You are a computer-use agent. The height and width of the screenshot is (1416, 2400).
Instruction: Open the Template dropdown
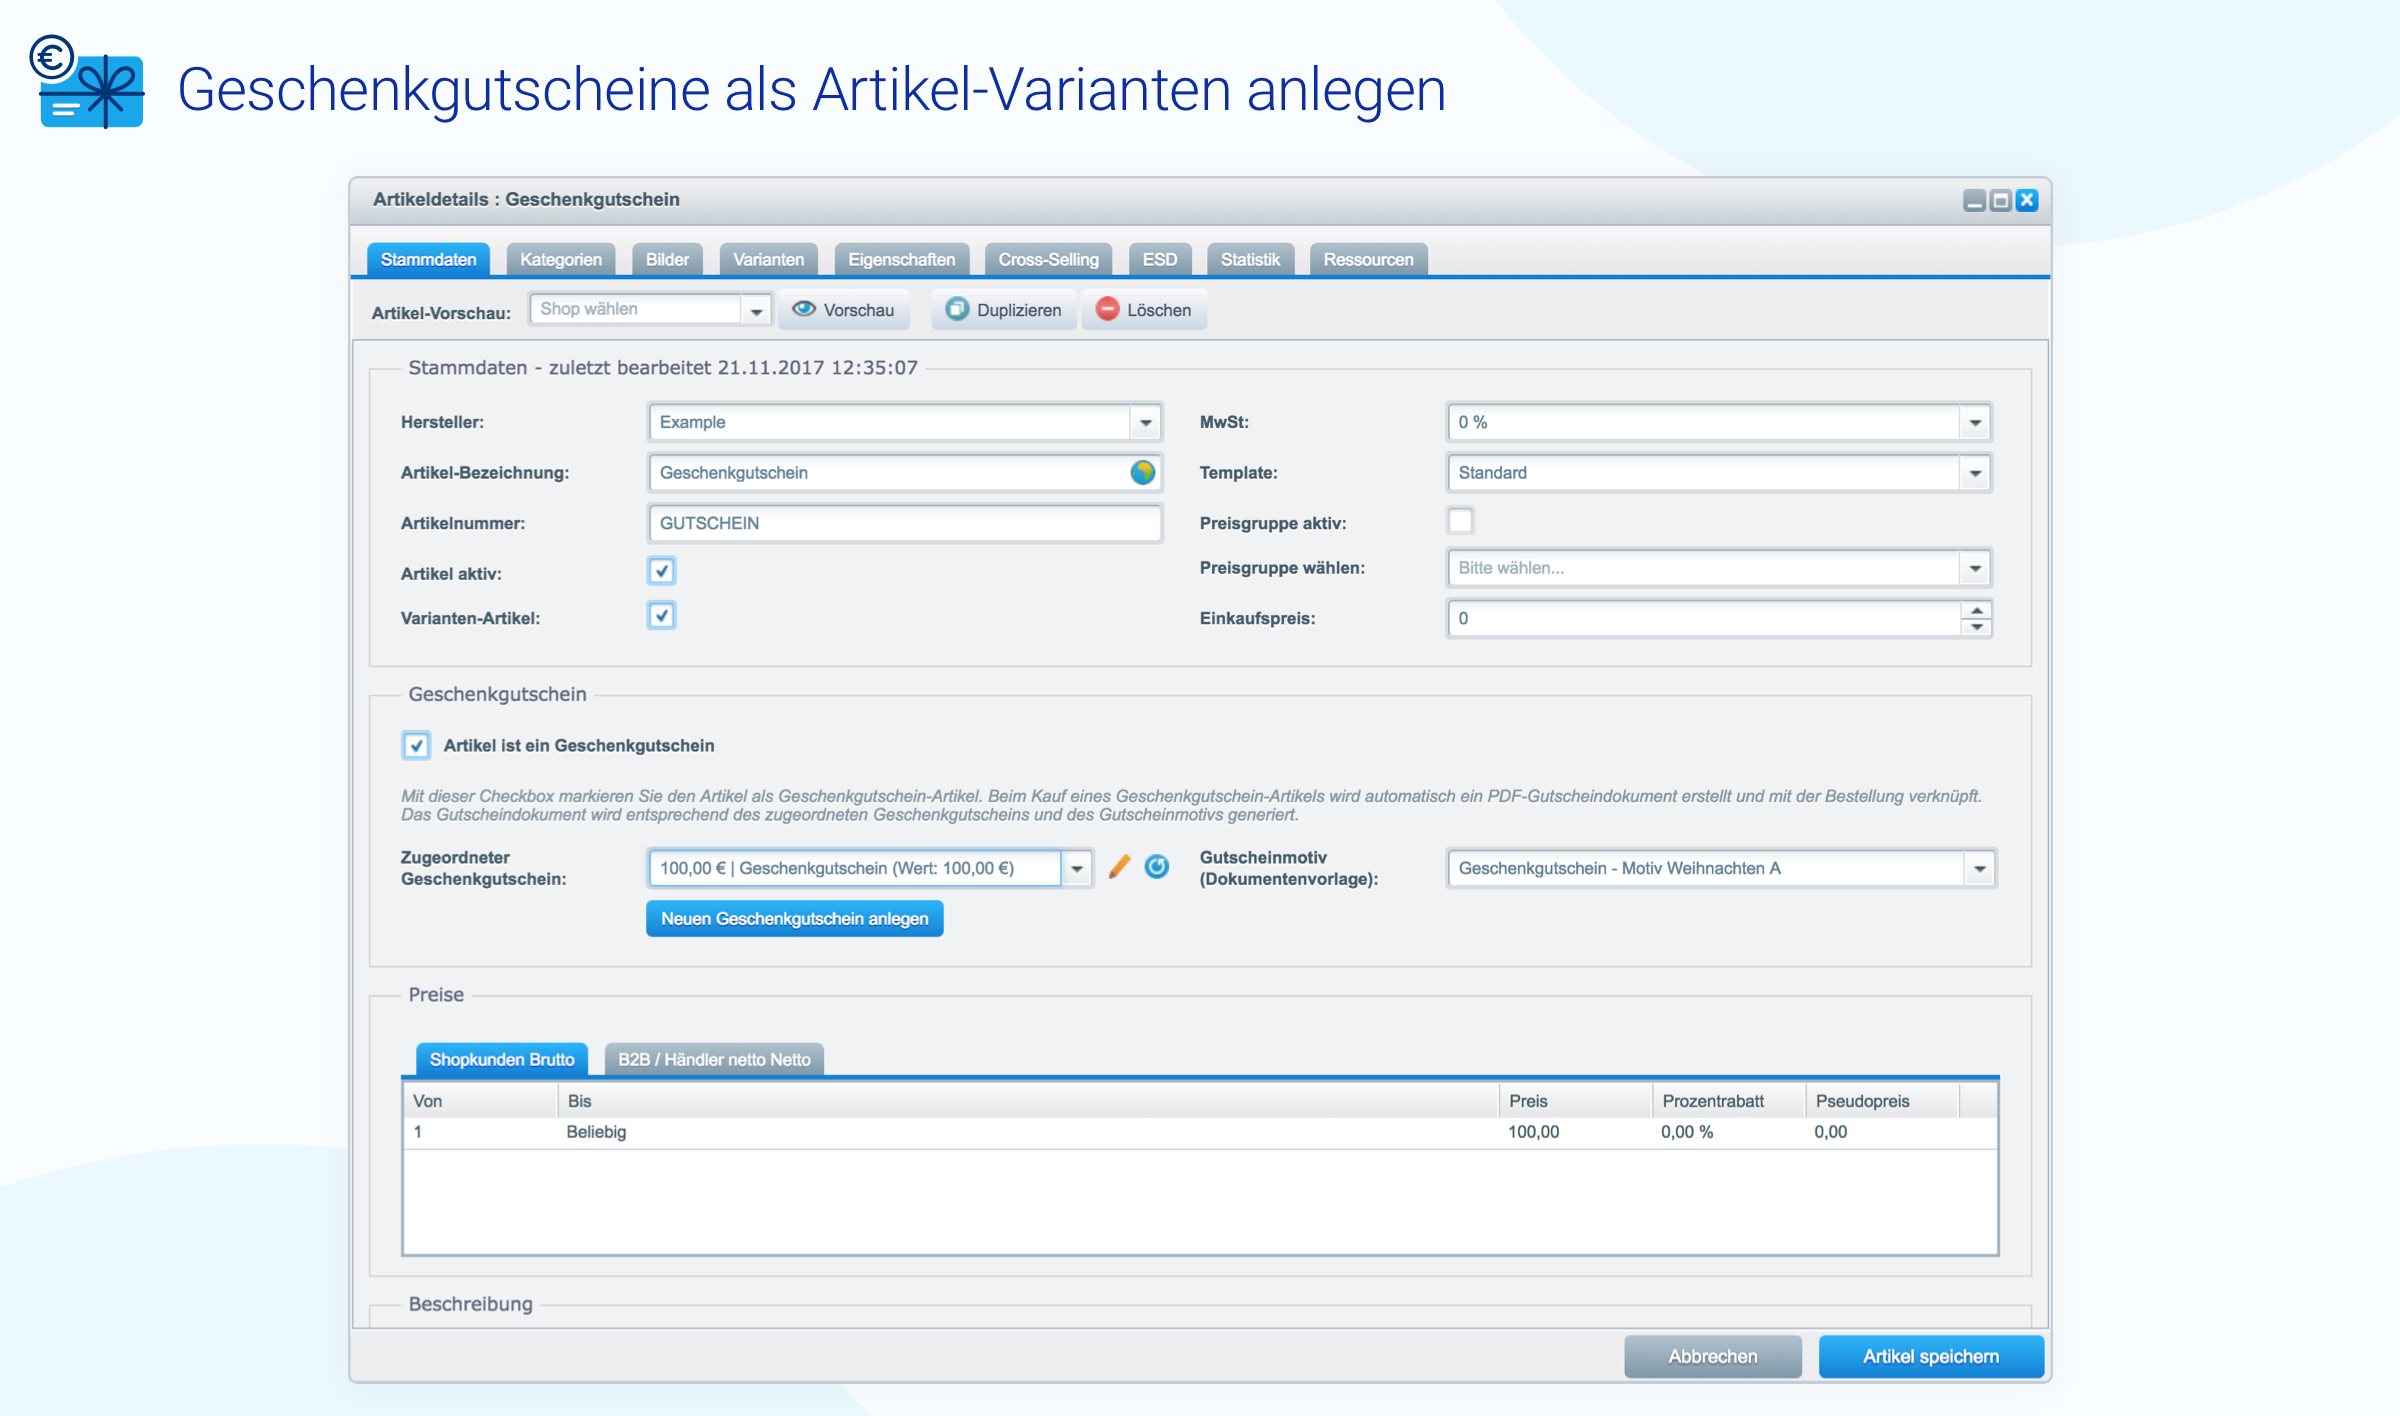1975,473
